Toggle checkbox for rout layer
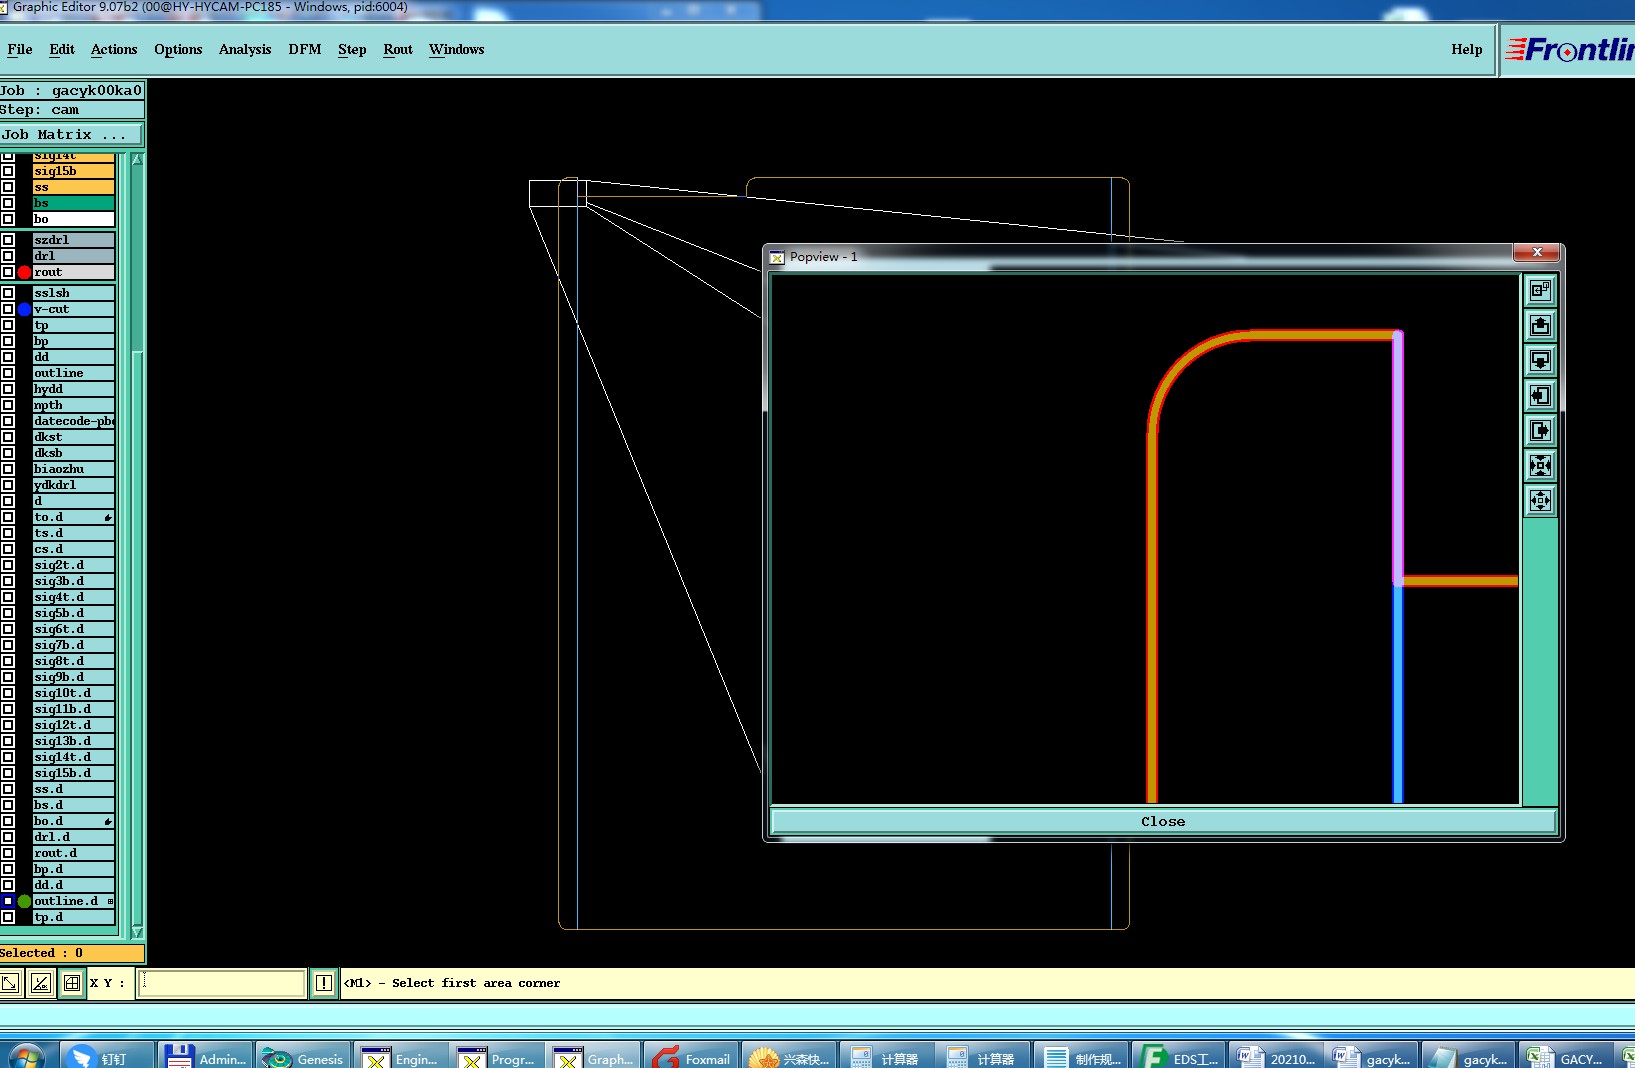This screenshot has height=1068, width=1635. coord(8,272)
